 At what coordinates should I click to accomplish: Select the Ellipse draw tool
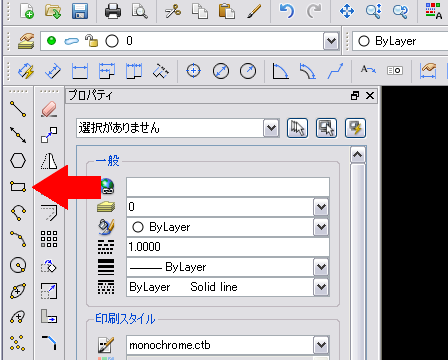[x=18, y=291]
